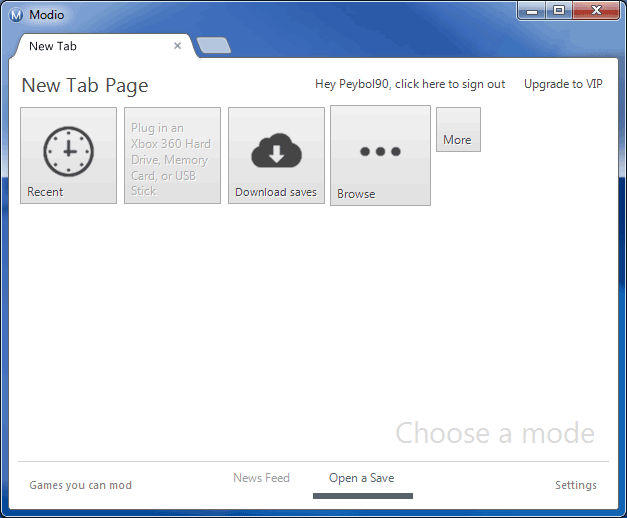Close the New Tab tab
Screen dimensions: 627x518
coord(178,46)
